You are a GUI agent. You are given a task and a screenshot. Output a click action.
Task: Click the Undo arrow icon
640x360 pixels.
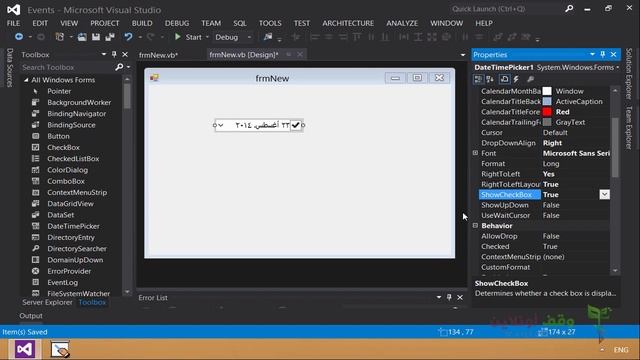coord(128,37)
